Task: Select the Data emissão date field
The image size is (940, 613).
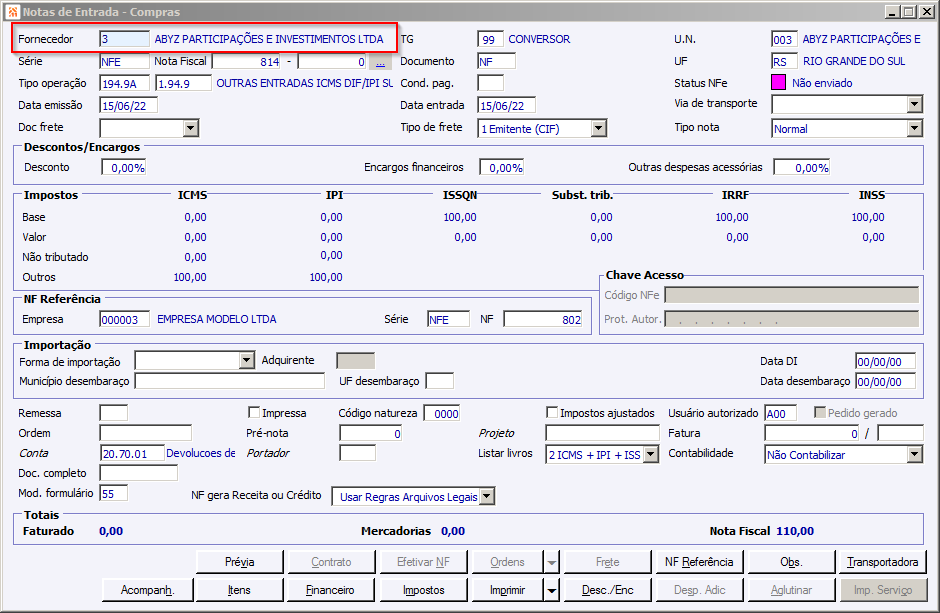Action: [x=129, y=105]
